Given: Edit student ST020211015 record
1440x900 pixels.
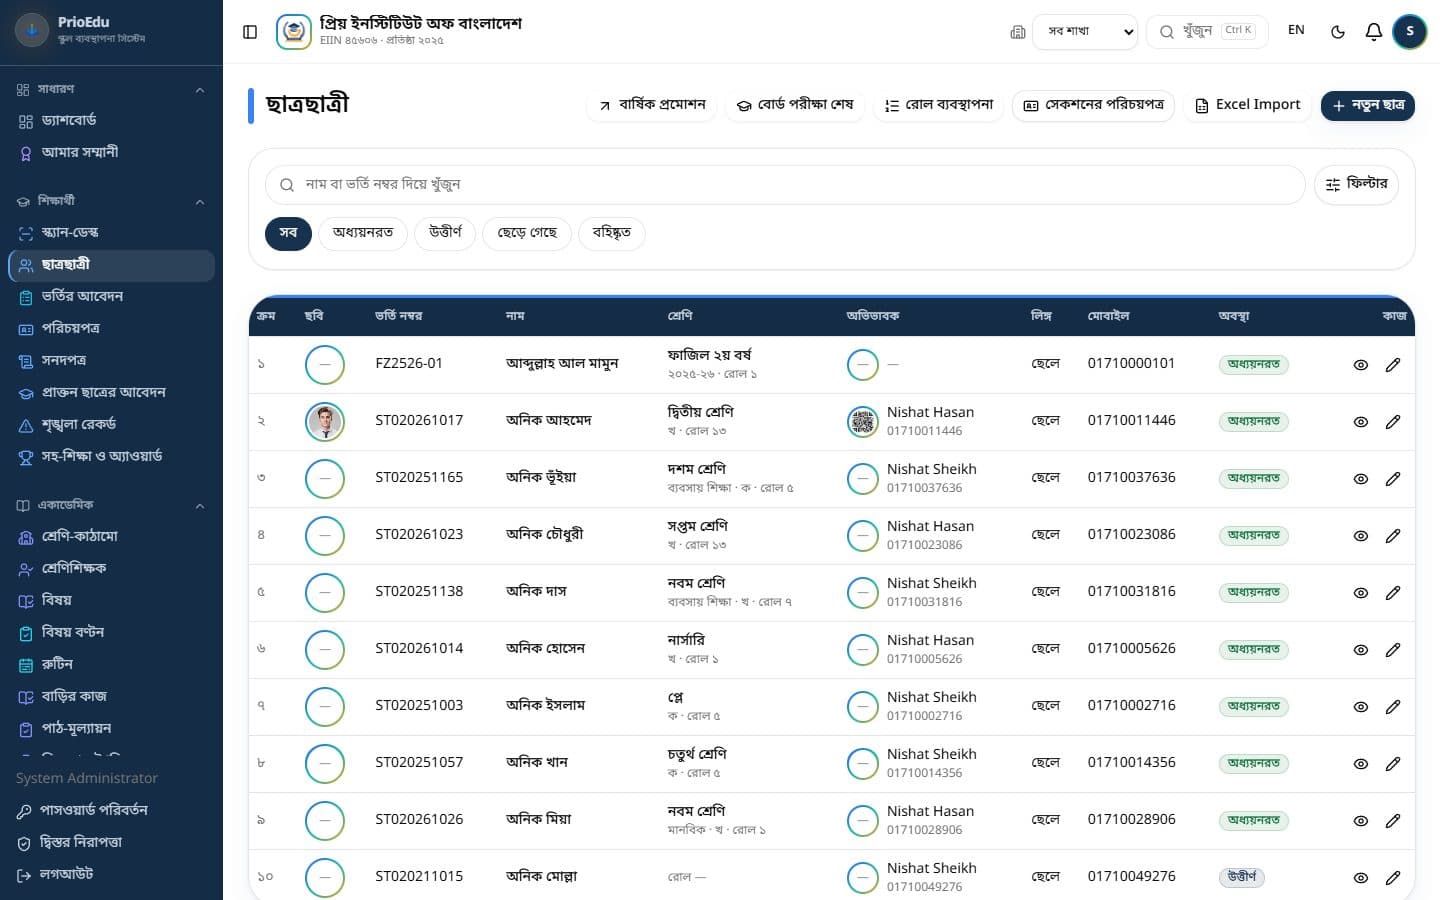Looking at the screenshot, I should (x=1393, y=878).
